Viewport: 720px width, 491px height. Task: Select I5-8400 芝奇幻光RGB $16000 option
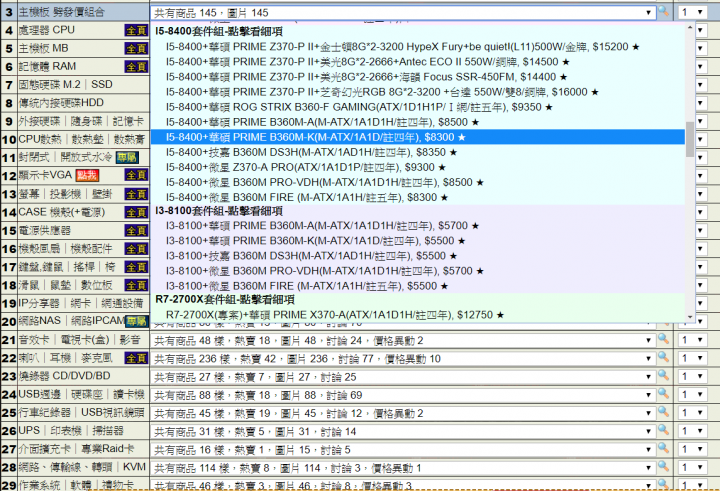(x=417, y=92)
